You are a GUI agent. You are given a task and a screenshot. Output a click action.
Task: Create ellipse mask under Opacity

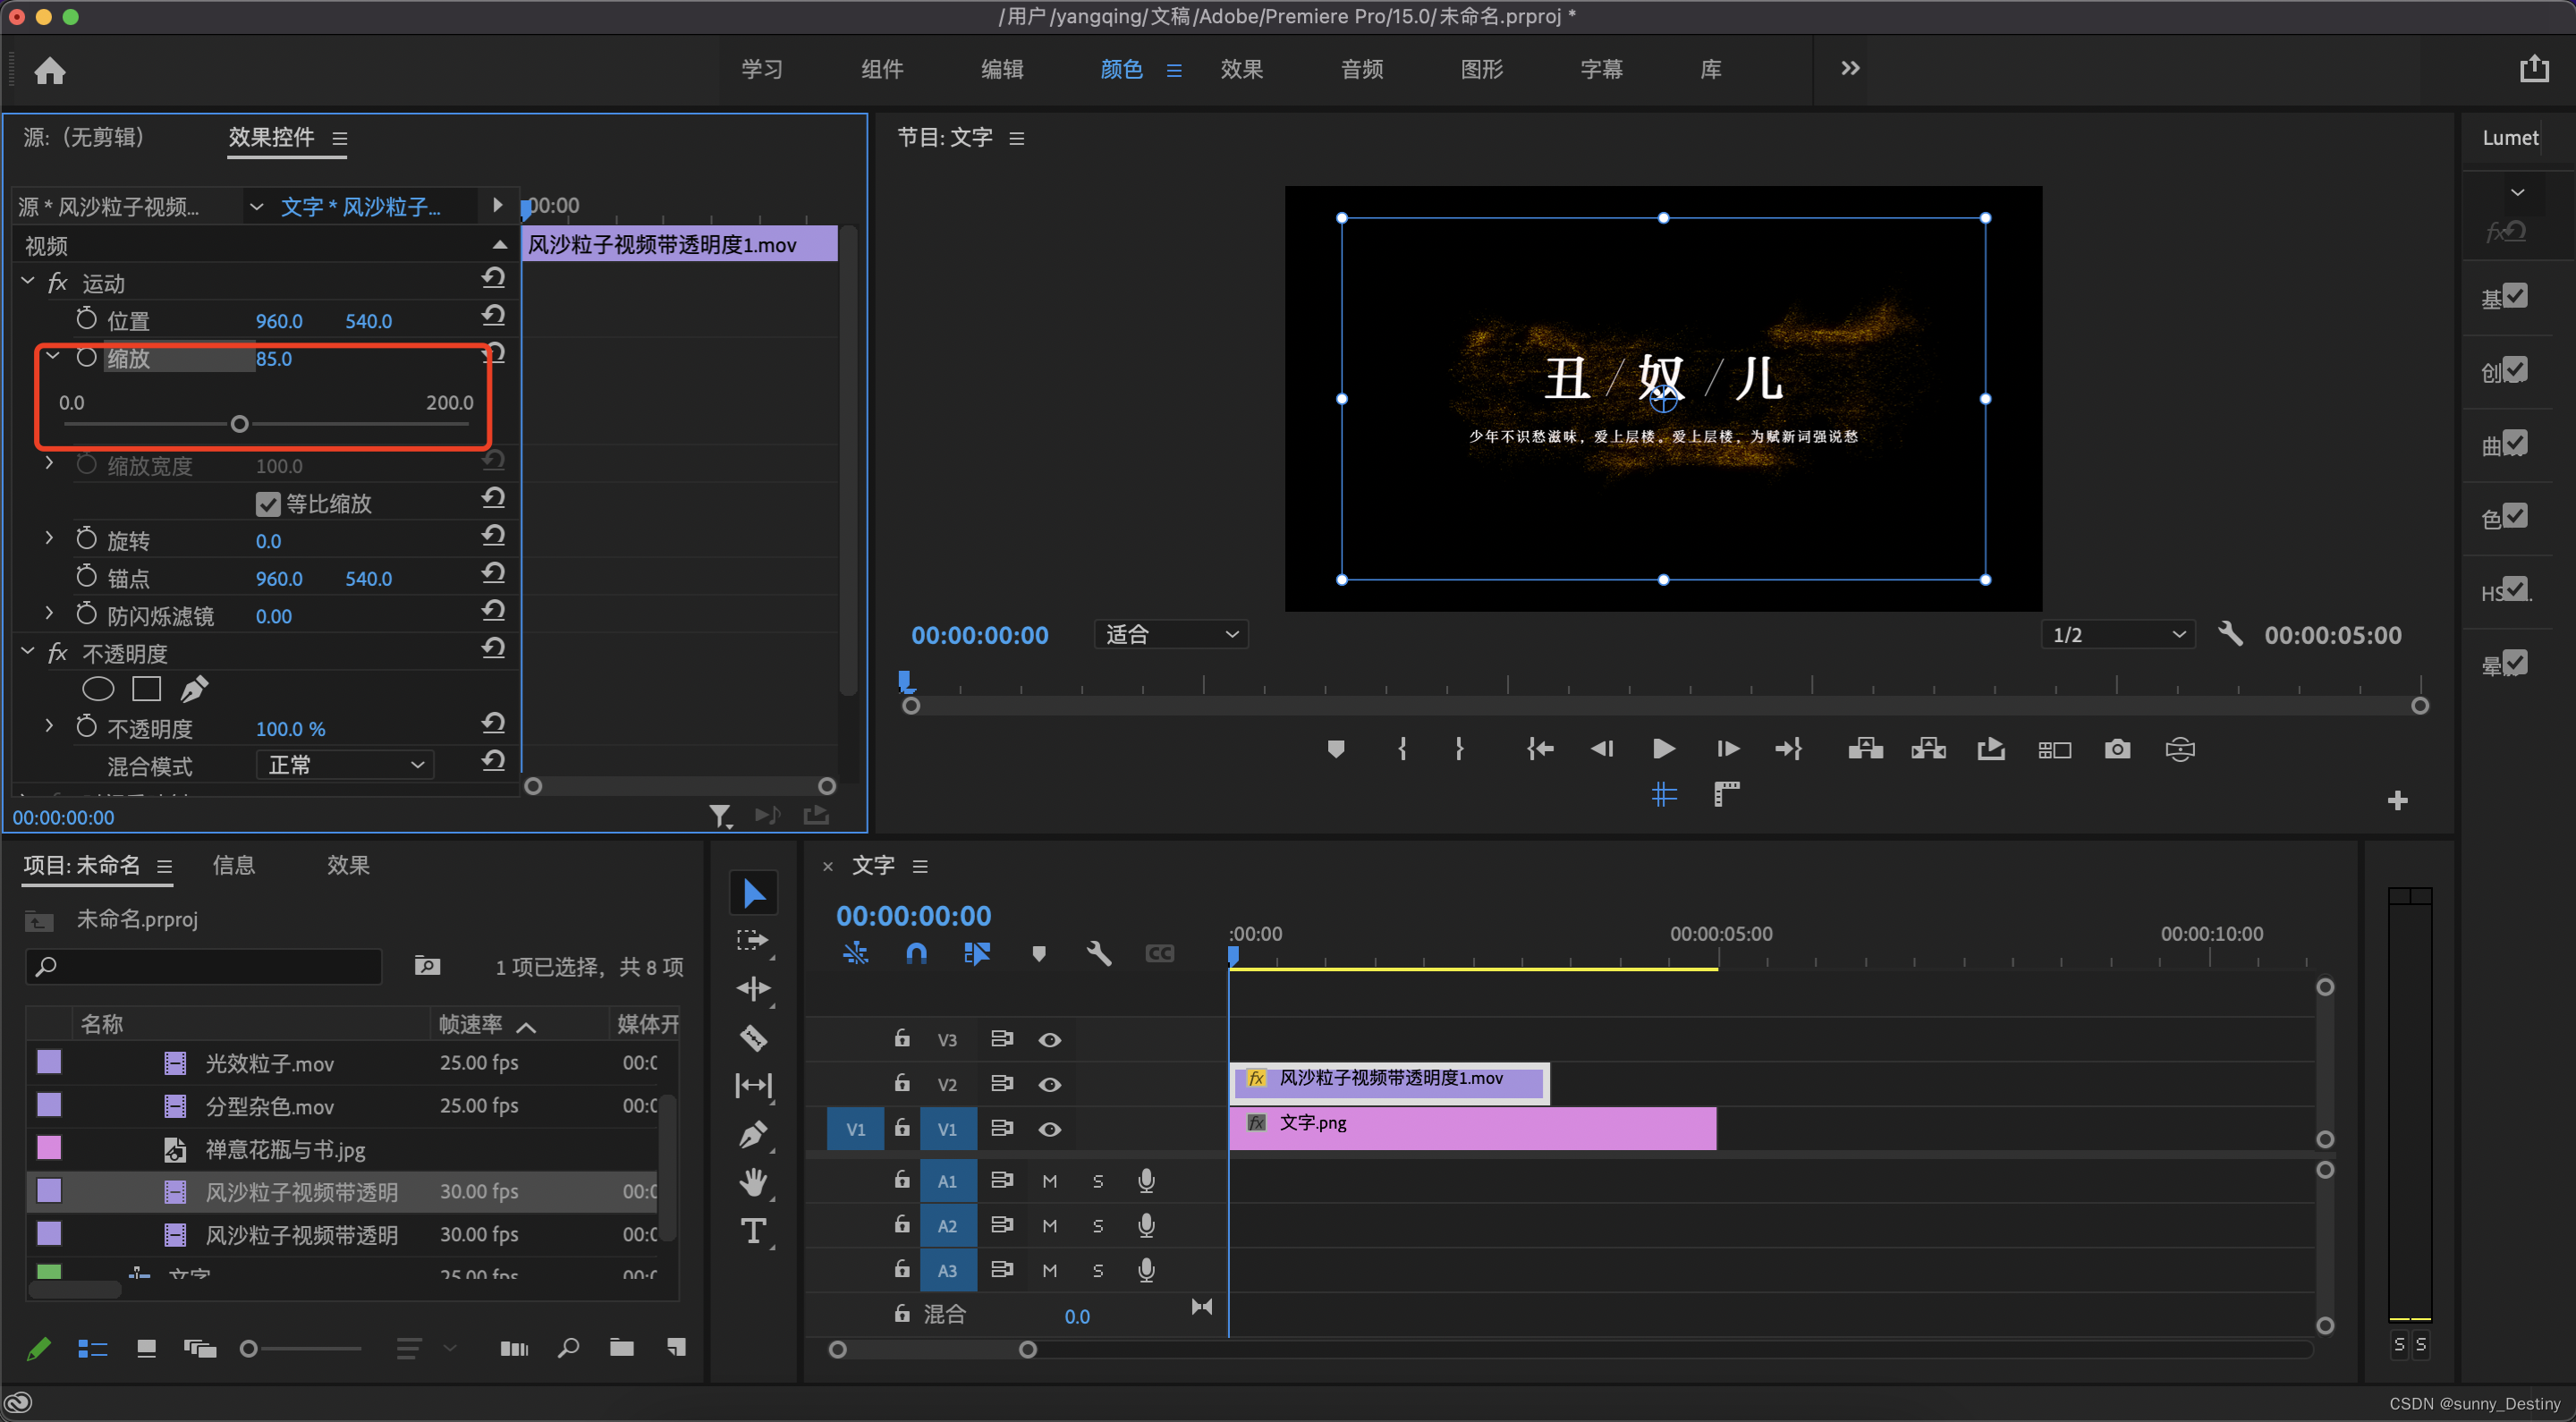pos(98,689)
